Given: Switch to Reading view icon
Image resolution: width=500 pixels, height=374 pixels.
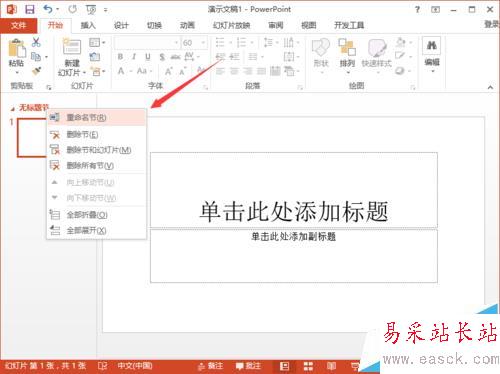Looking at the screenshot, I should pyautogui.click(x=331, y=366).
